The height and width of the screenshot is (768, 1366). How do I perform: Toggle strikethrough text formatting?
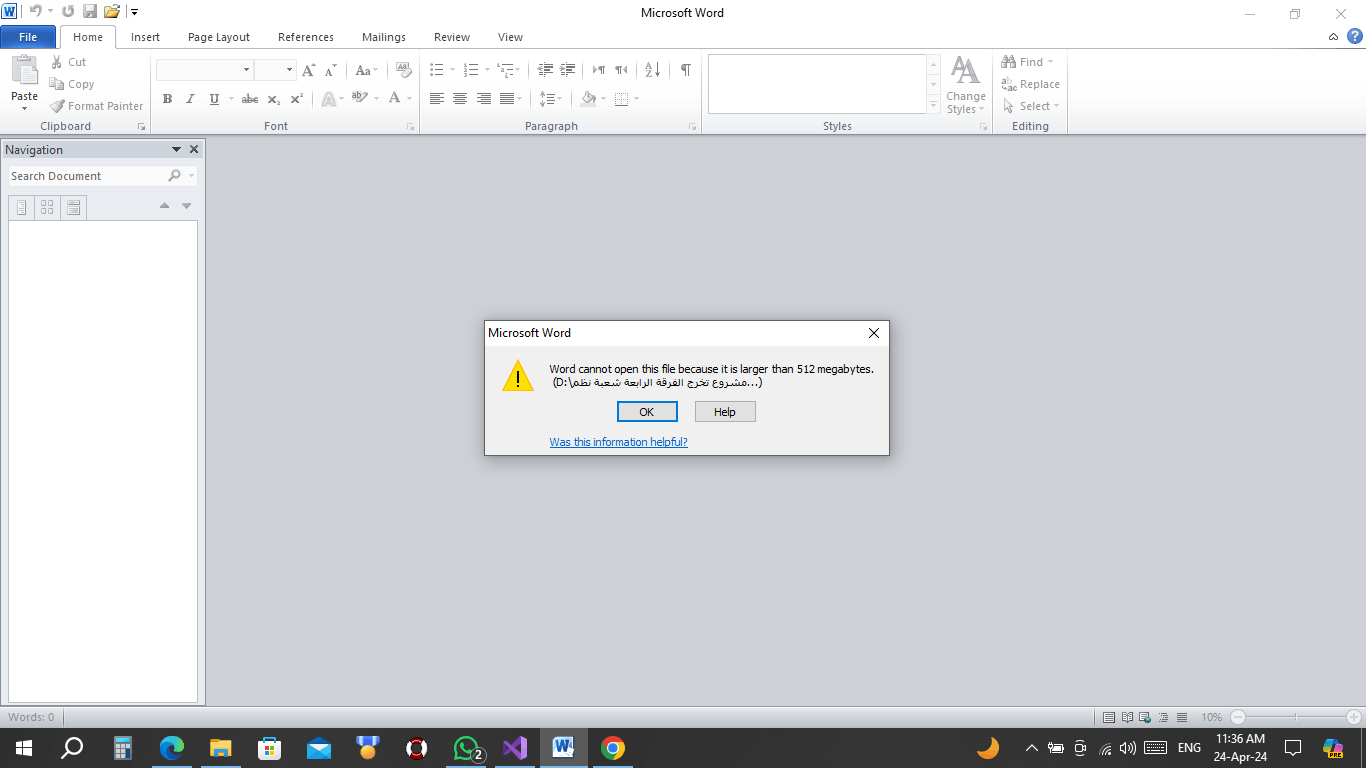pos(250,99)
